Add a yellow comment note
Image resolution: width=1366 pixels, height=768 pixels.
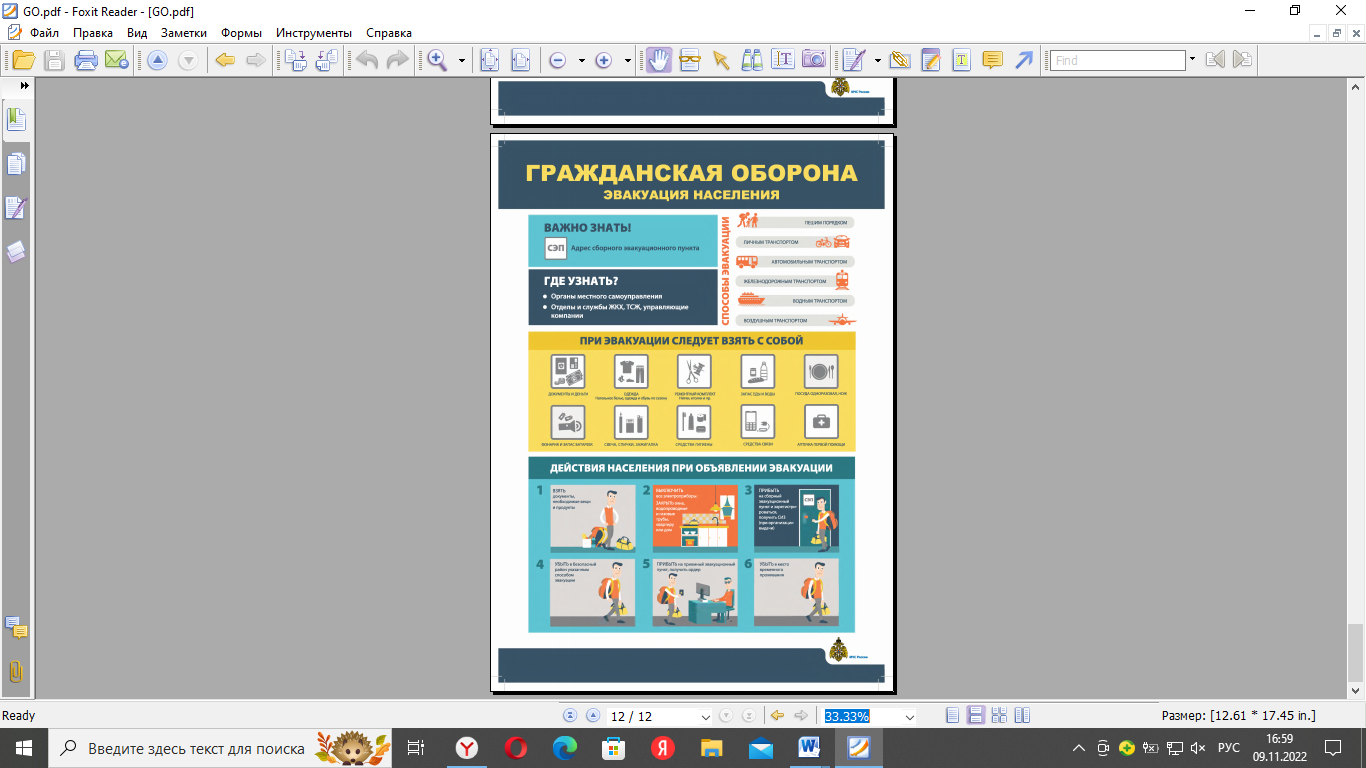(992, 60)
